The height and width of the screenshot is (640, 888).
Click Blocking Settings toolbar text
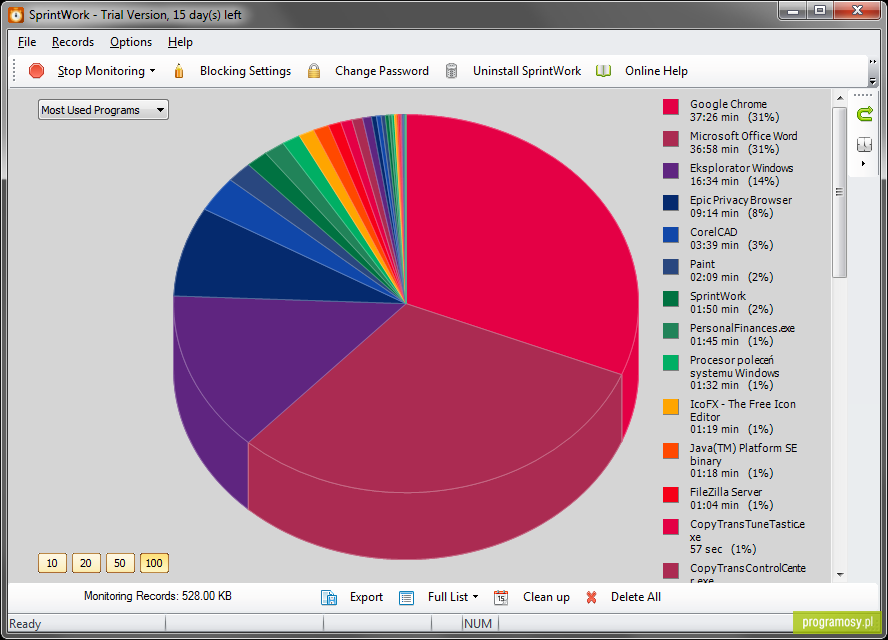245,71
